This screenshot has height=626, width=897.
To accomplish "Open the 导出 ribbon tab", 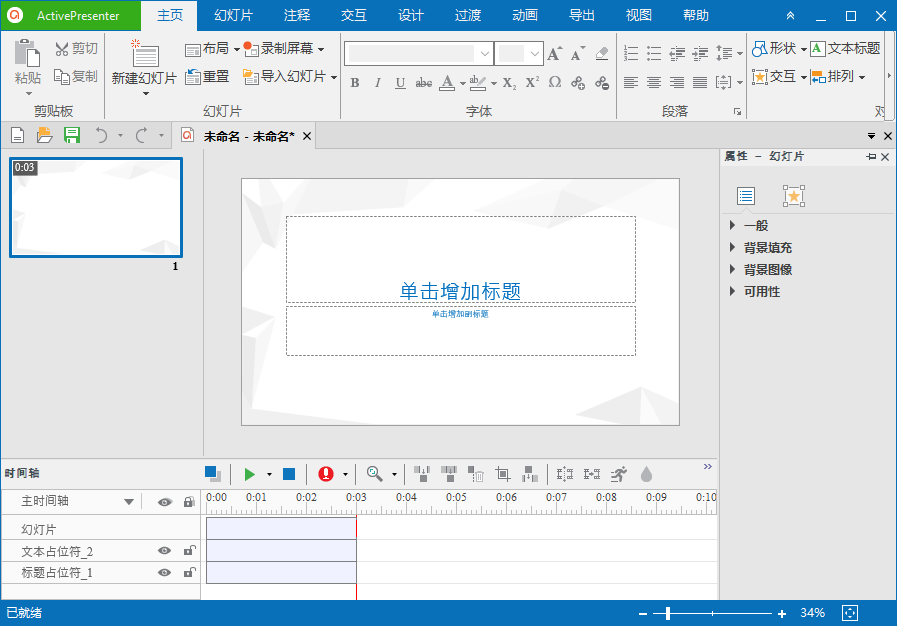I will click(582, 15).
